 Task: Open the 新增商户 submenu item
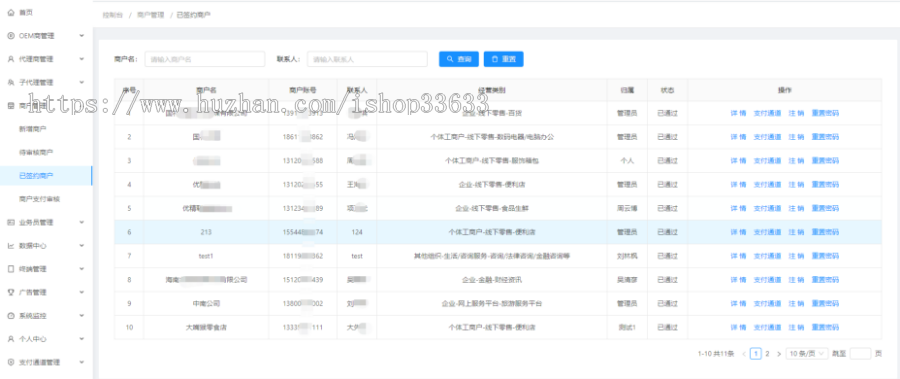tap(32, 129)
